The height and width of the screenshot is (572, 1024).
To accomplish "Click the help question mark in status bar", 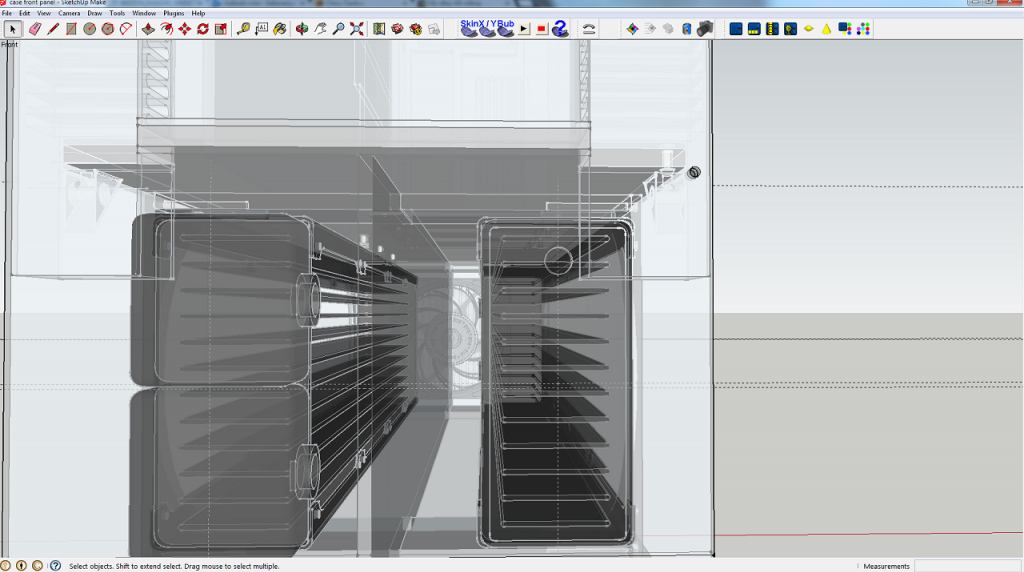I will pyautogui.click(x=55, y=566).
